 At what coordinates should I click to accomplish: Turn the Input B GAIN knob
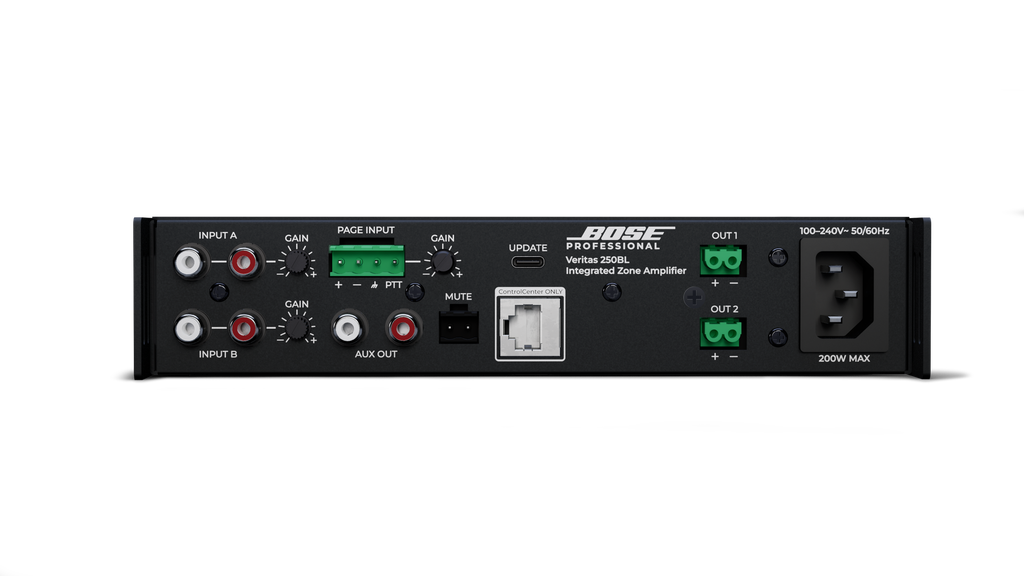point(300,325)
